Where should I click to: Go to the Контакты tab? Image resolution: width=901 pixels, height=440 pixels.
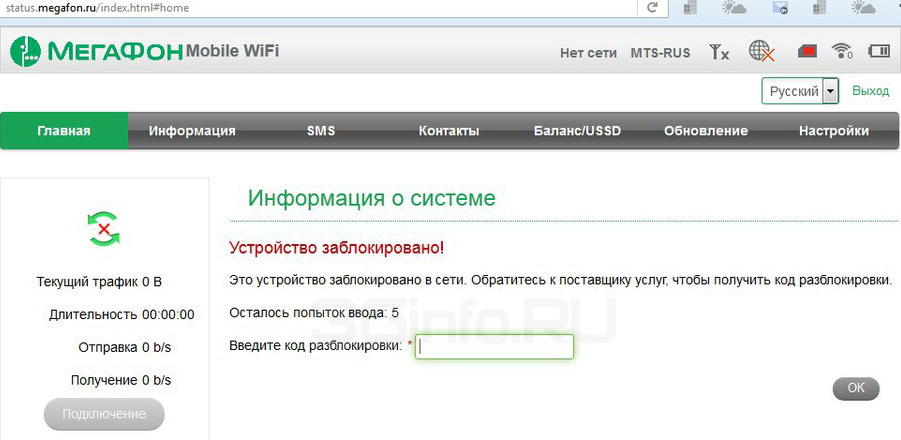click(449, 130)
